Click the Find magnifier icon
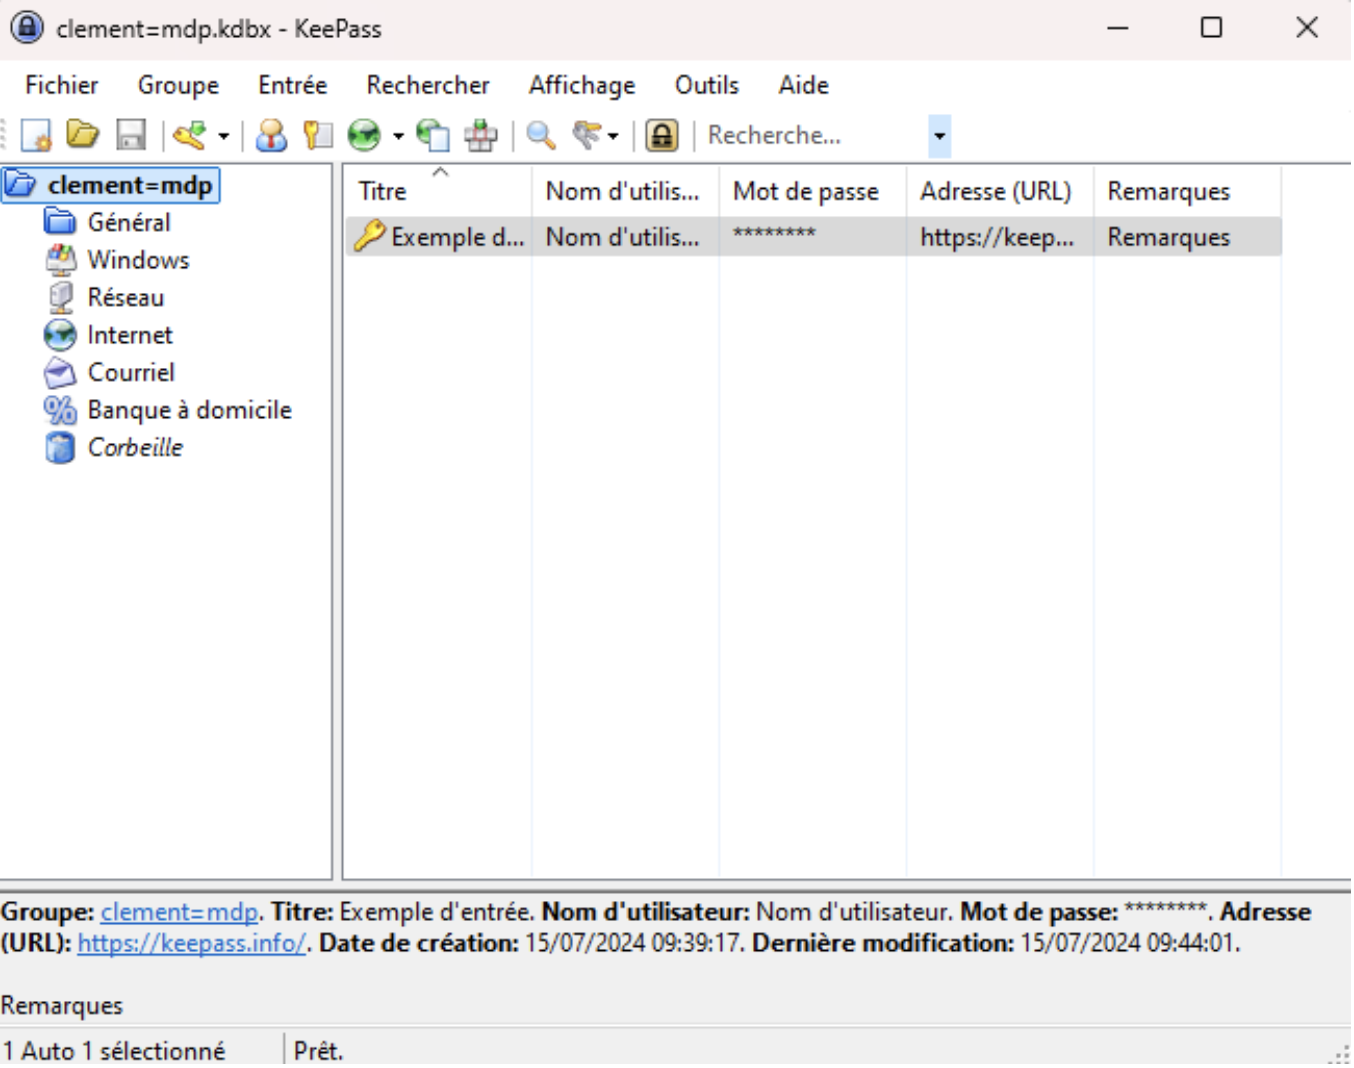This screenshot has width=1354, height=1068. tap(541, 135)
